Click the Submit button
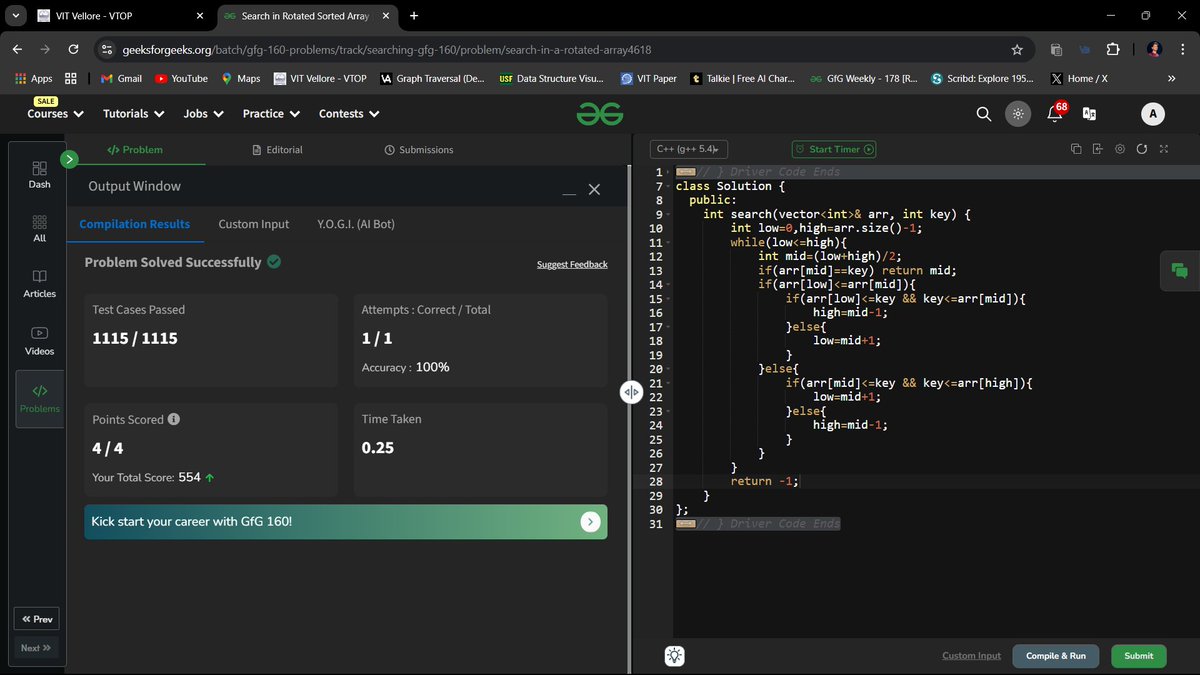The height and width of the screenshot is (675, 1200). (x=1139, y=656)
